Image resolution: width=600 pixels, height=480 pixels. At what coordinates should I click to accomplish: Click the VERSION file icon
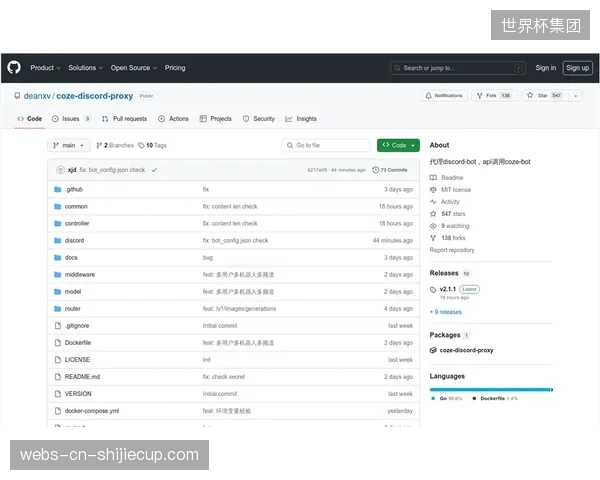click(58, 394)
